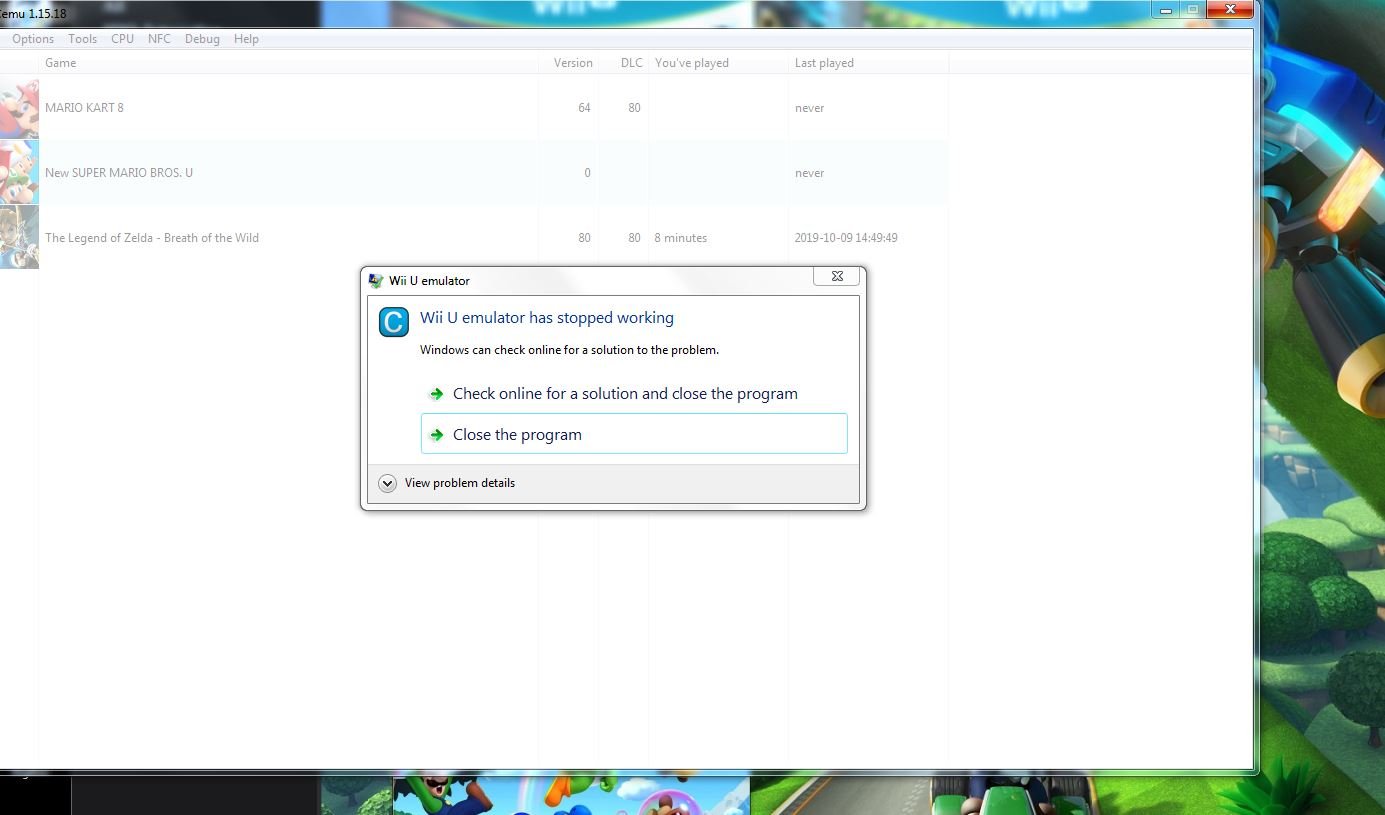Click the MARIO KART 8 game icon
This screenshot has width=1385, height=815.
tap(19, 108)
